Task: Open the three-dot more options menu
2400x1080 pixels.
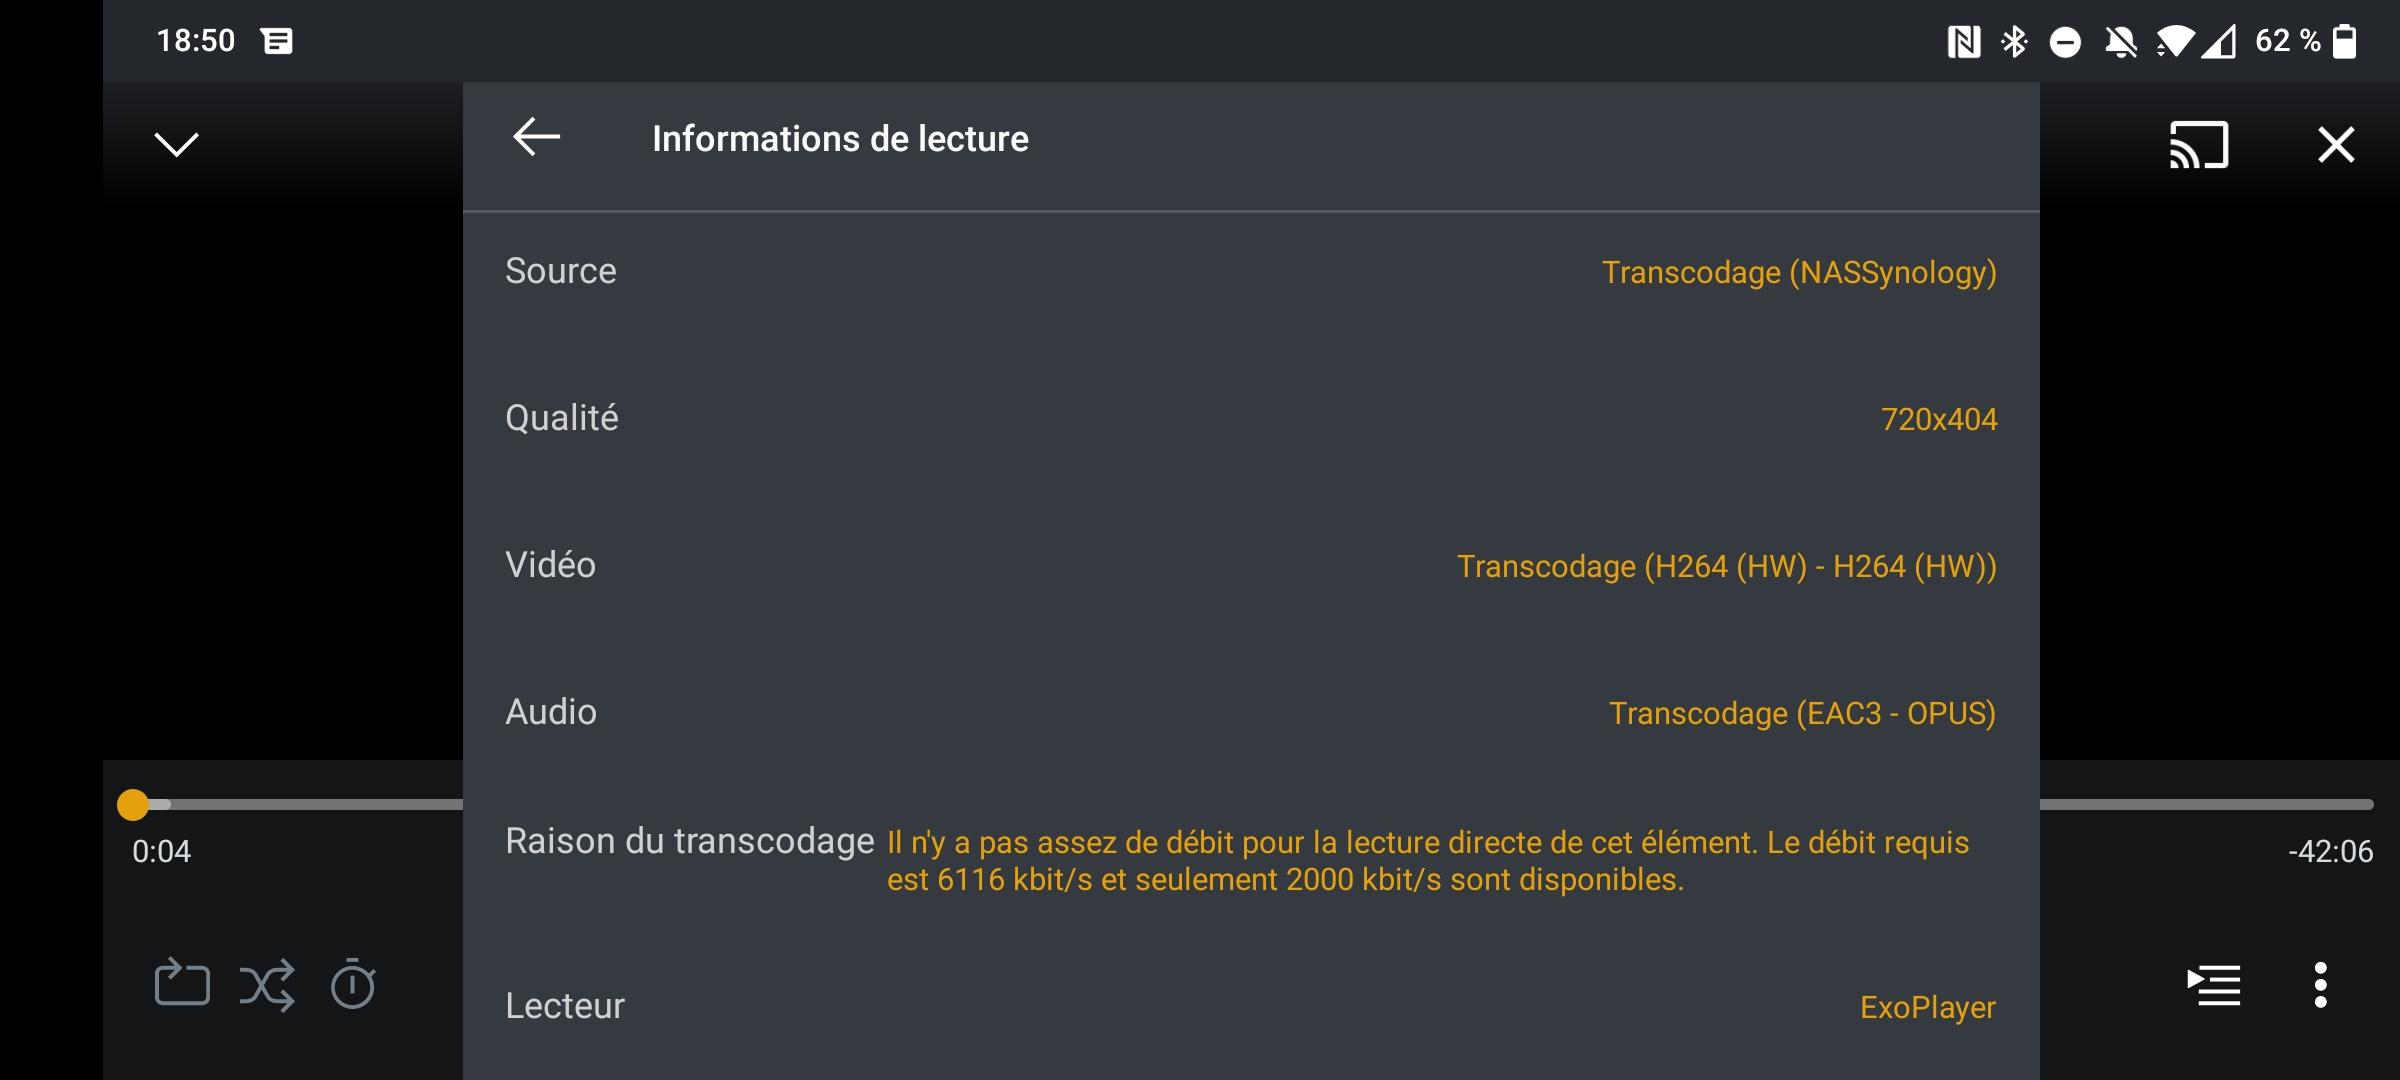Action: (x=2320, y=985)
